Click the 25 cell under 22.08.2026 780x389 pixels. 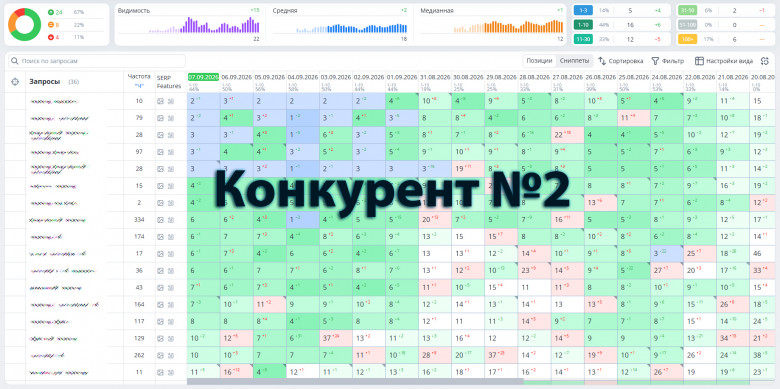pos(699,254)
